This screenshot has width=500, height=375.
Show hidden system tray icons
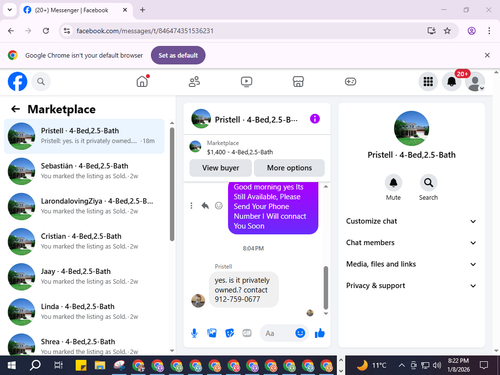[402, 365]
